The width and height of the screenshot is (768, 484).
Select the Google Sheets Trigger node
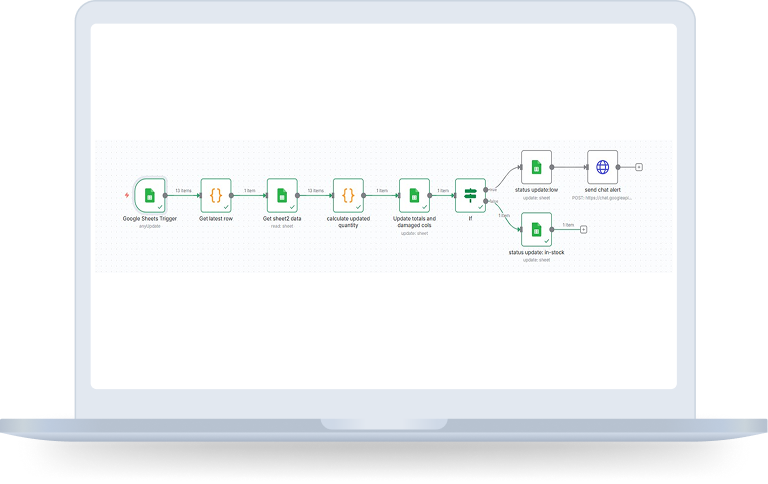[149, 194]
